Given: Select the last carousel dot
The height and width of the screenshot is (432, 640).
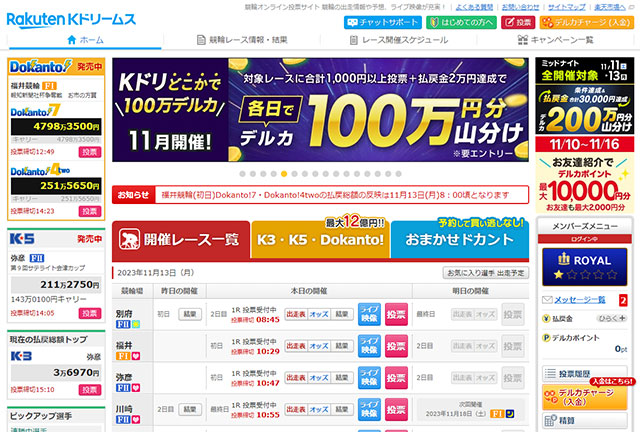Looking at the screenshot, I should 398,174.
